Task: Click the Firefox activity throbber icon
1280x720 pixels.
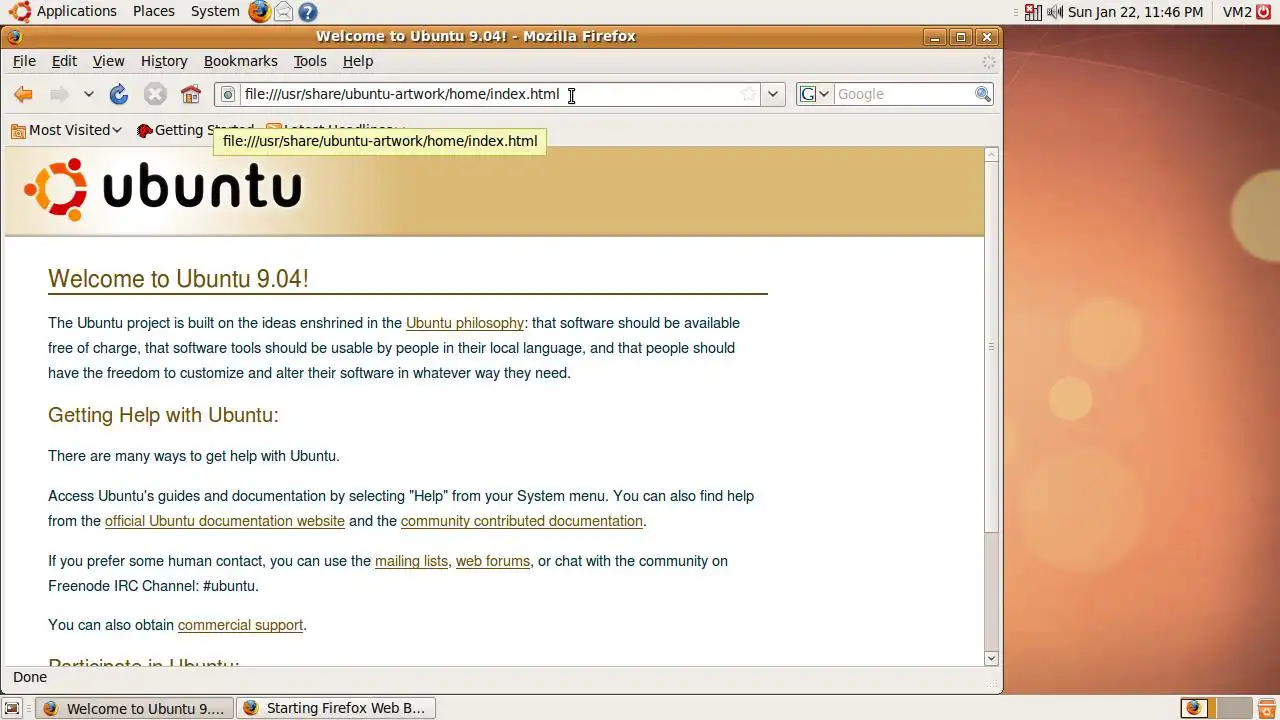Action: (x=989, y=61)
